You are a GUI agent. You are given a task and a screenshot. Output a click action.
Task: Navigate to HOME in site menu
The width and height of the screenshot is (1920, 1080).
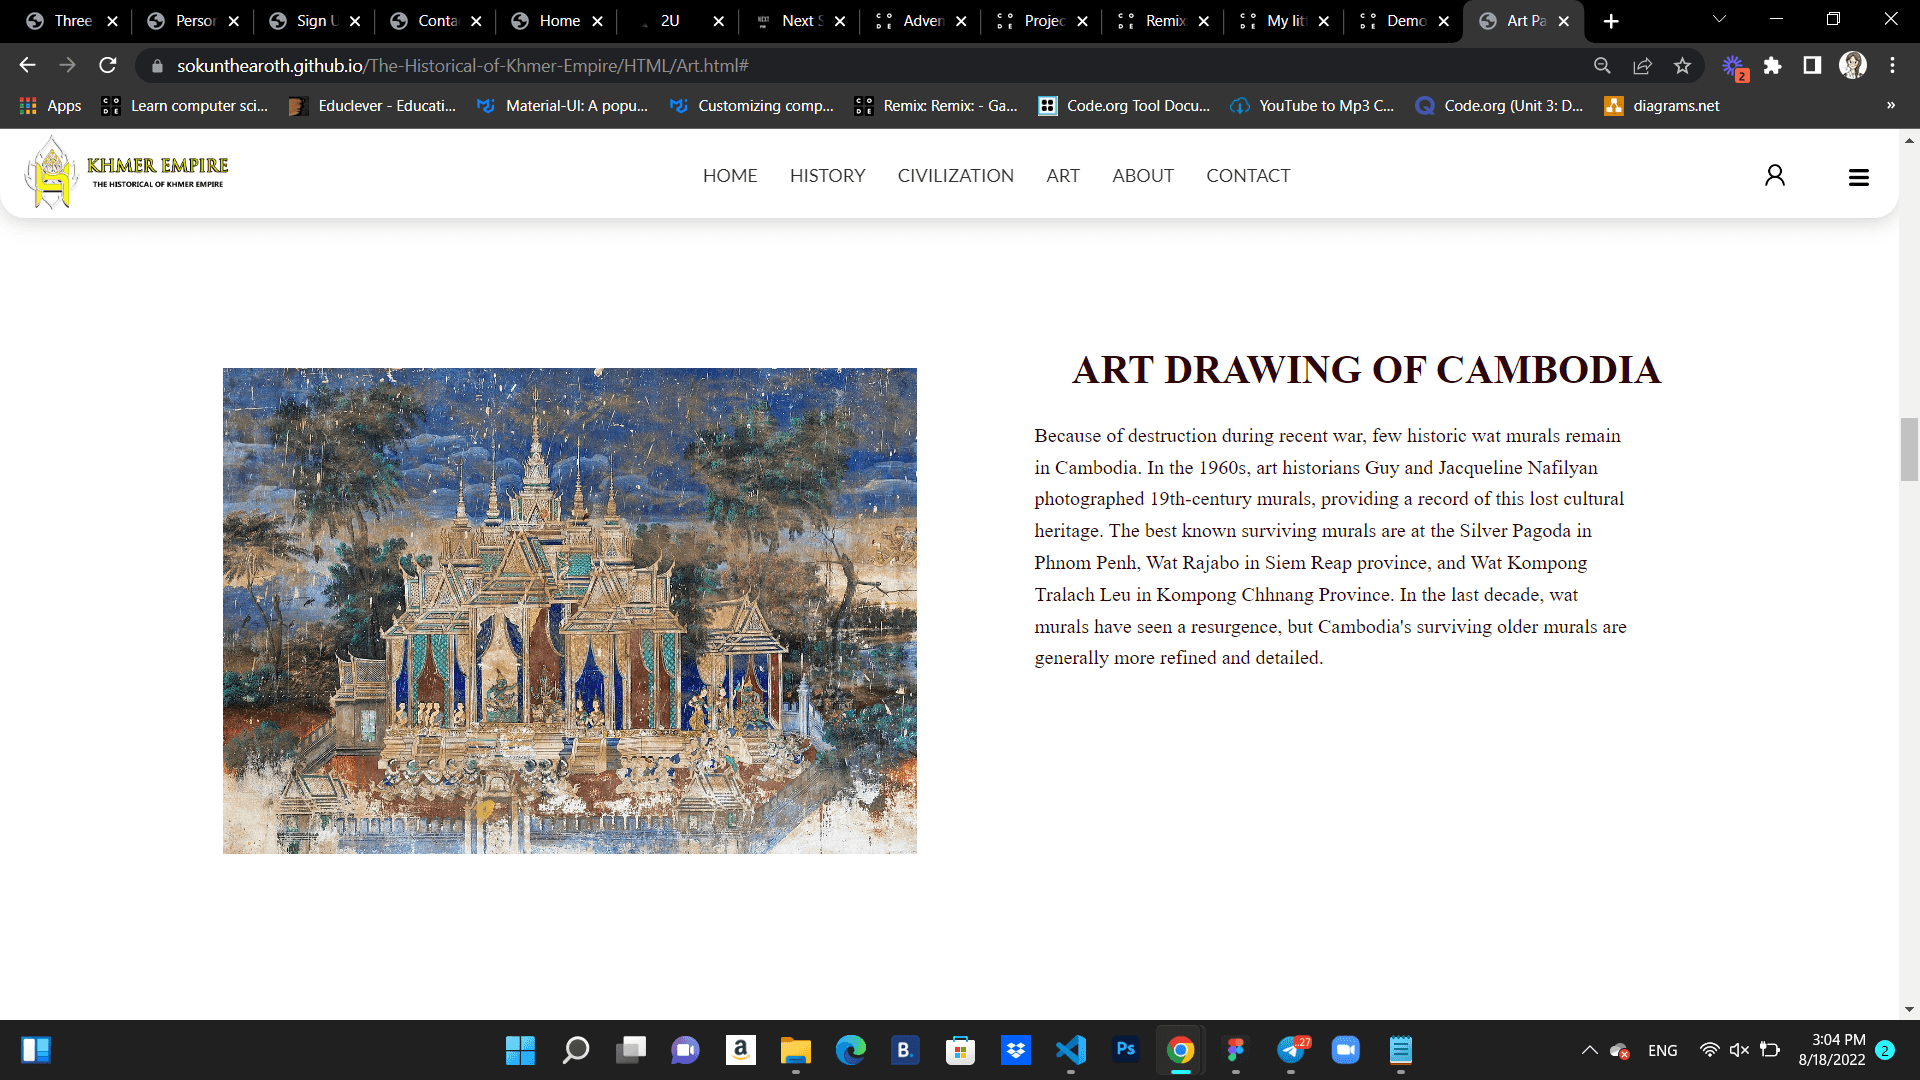click(730, 176)
